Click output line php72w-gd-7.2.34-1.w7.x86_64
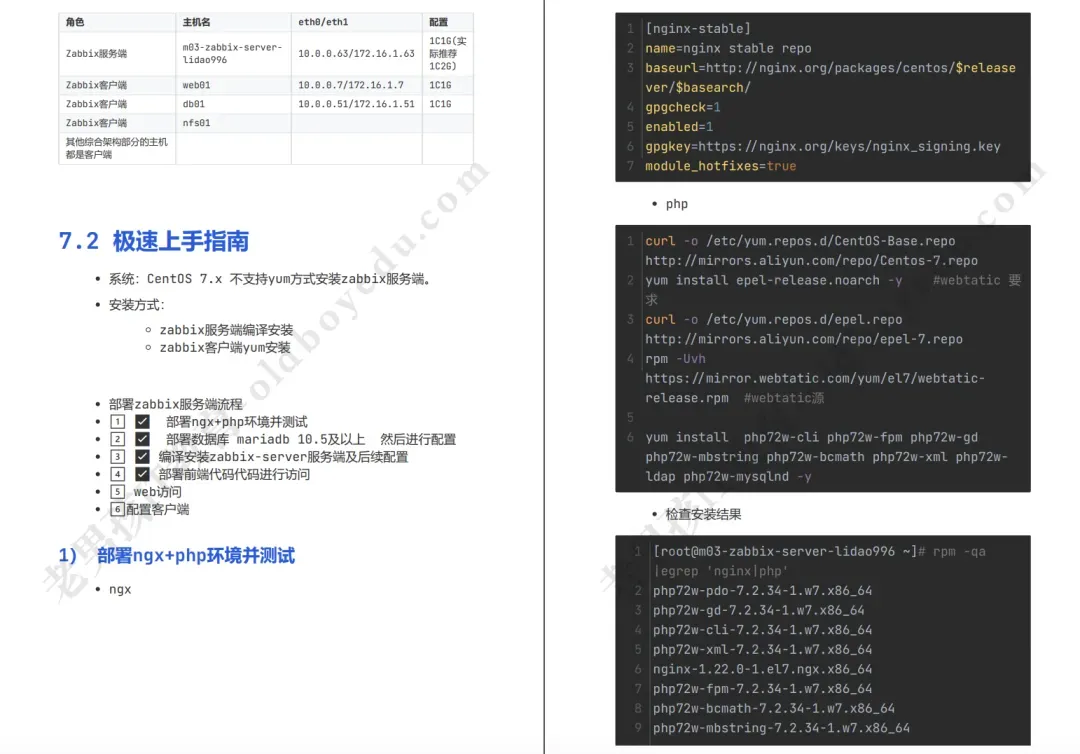1080x754 pixels. [758, 610]
